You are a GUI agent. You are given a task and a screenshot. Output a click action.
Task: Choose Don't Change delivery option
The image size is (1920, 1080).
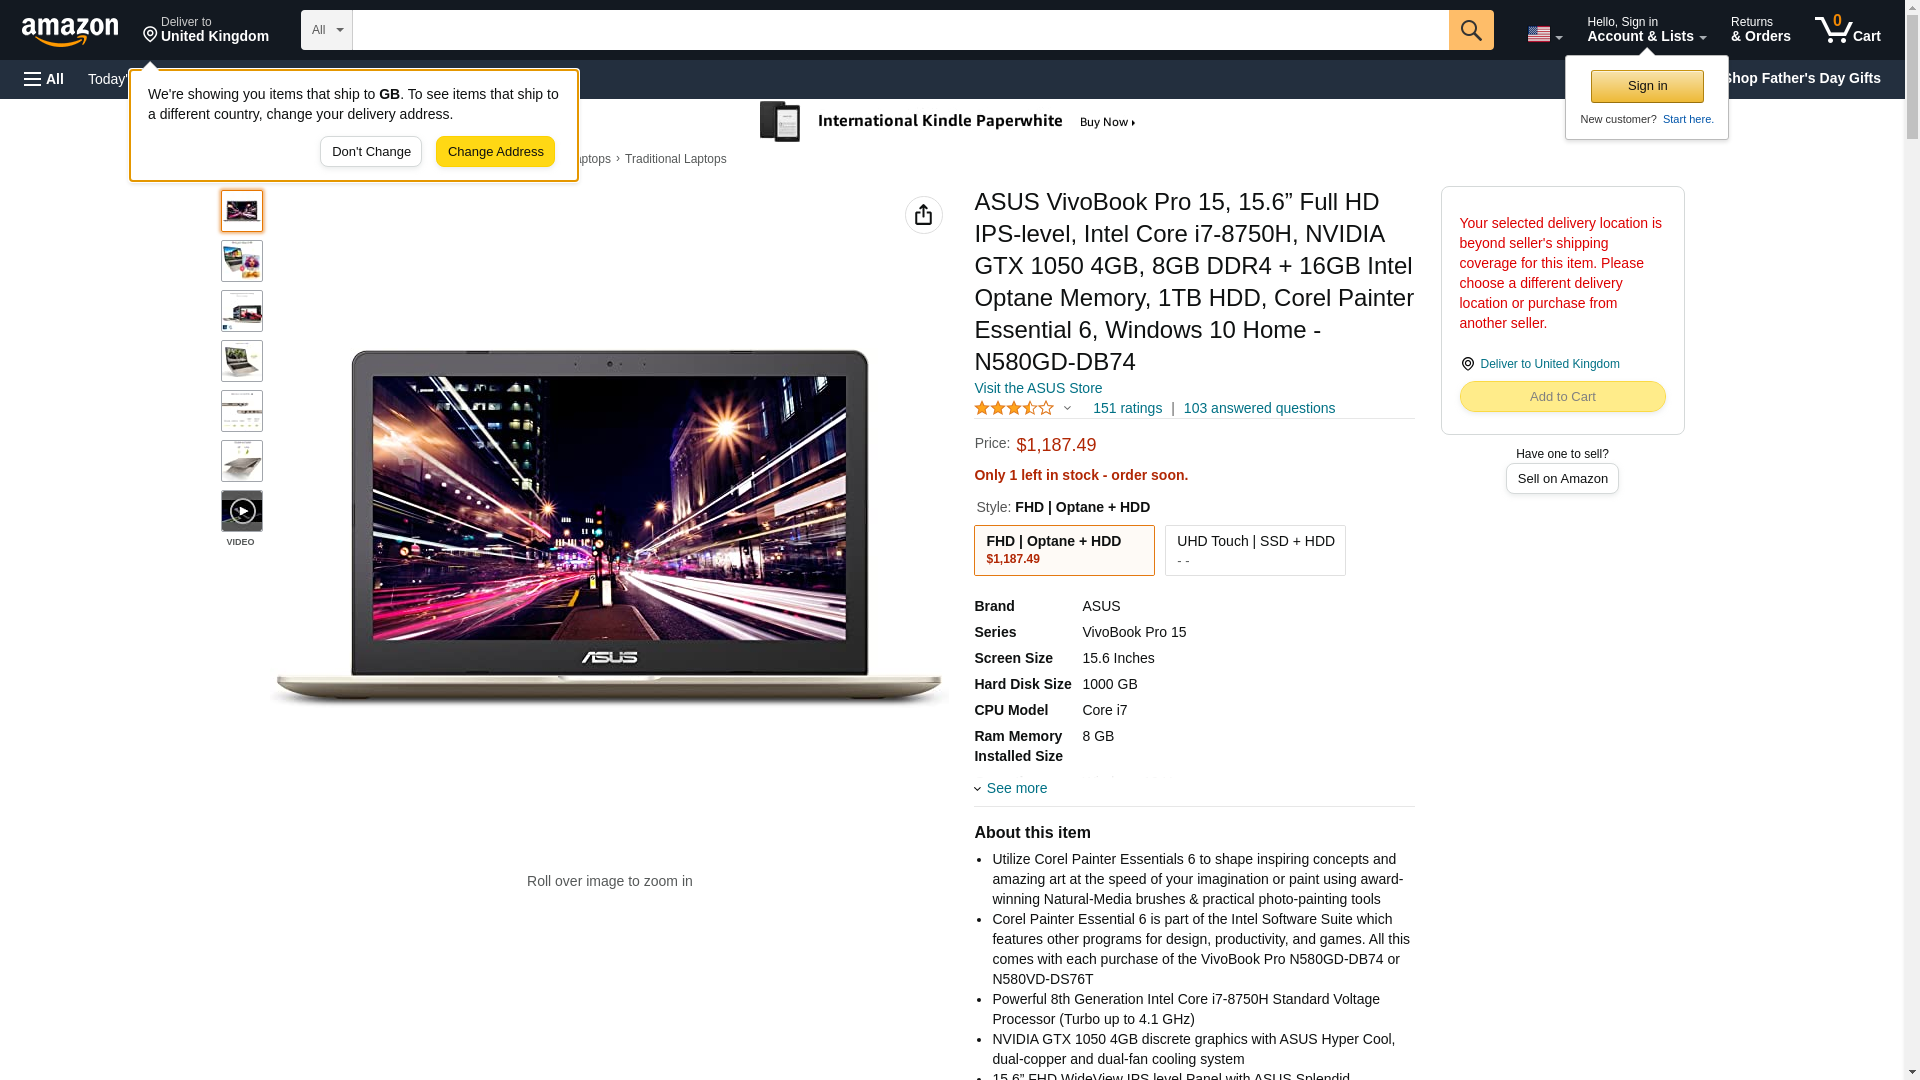tap(371, 152)
